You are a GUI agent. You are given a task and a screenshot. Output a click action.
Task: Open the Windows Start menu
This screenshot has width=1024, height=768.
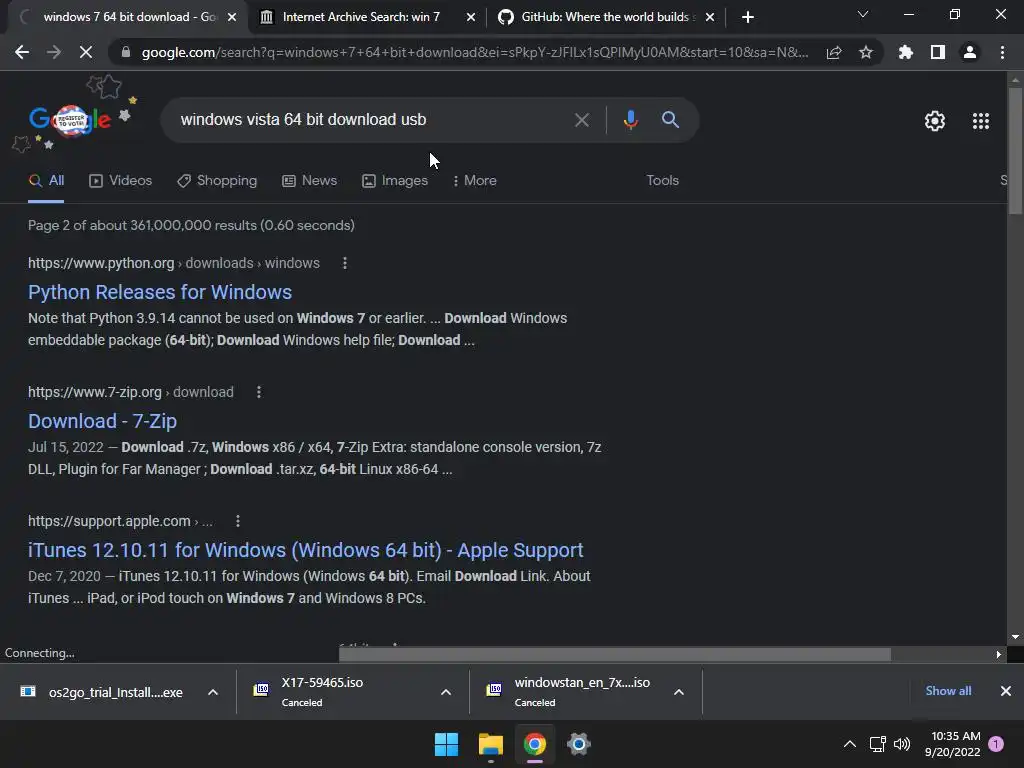447,744
